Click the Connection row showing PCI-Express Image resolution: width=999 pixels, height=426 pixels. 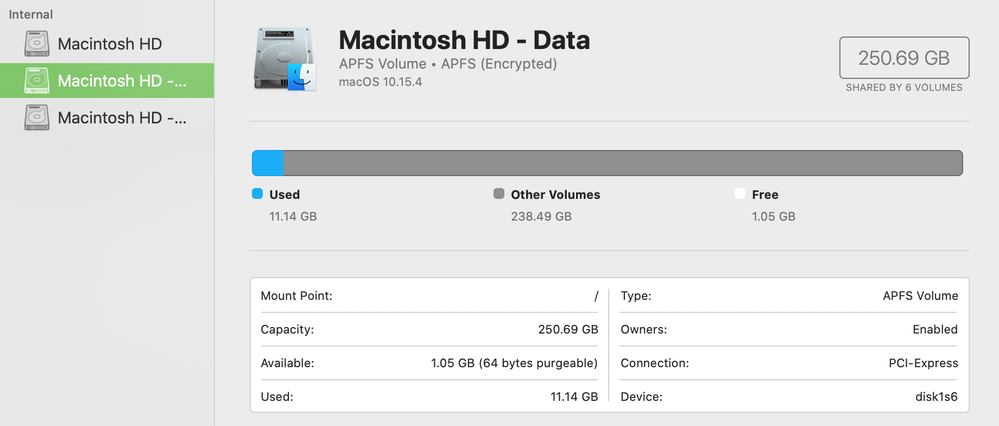(789, 363)
